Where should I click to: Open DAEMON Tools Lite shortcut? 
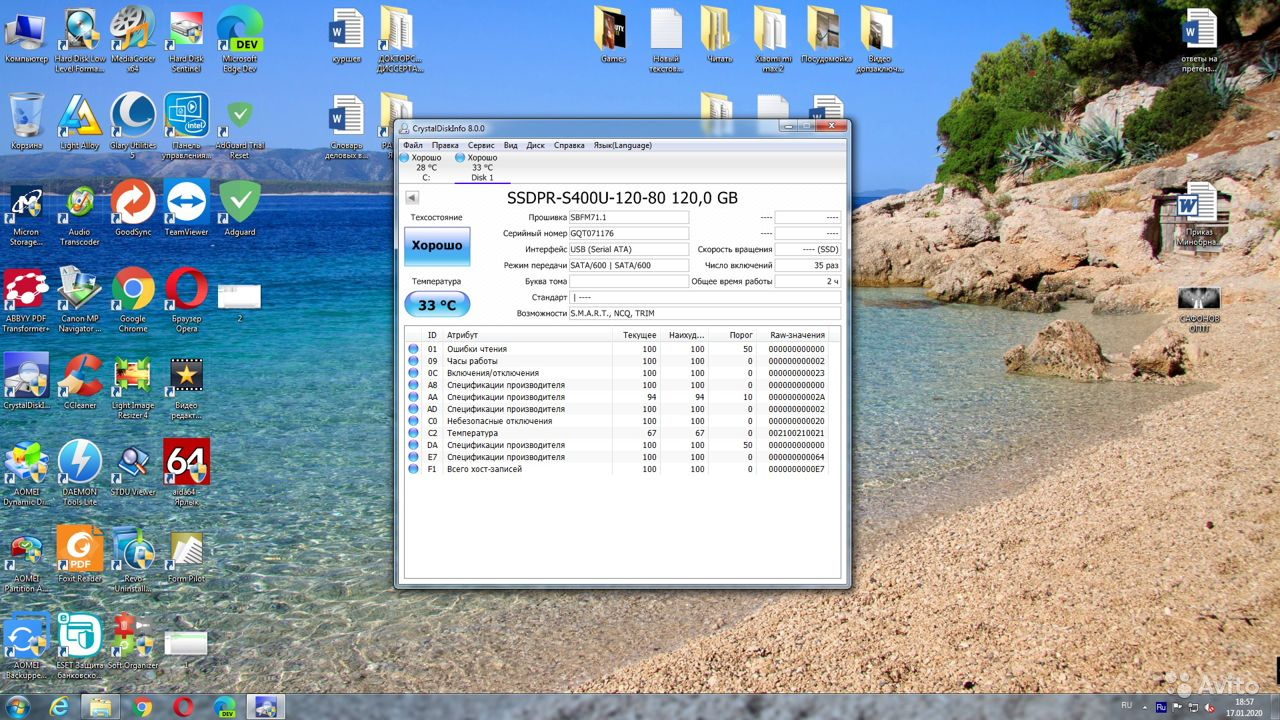(79, 466)
